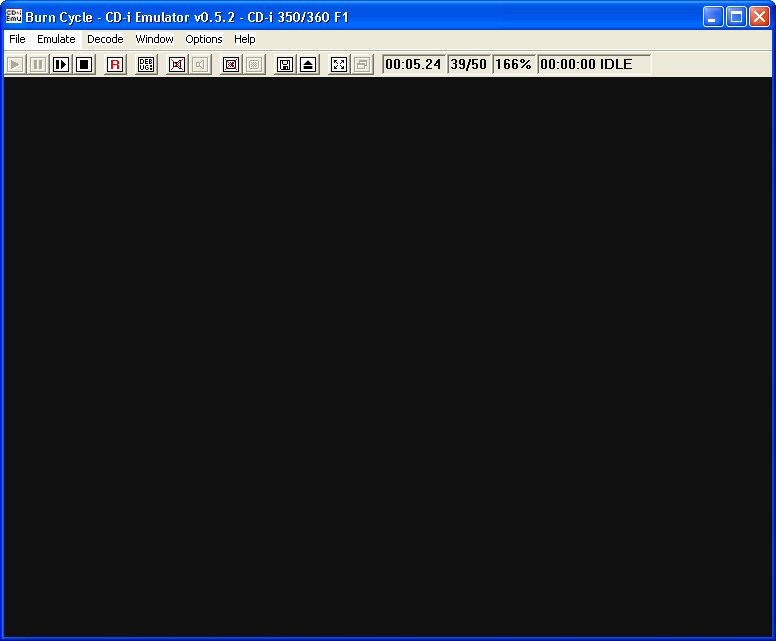
Task: Minimize the CD-i Emulator window
Action: click(713, 17)
